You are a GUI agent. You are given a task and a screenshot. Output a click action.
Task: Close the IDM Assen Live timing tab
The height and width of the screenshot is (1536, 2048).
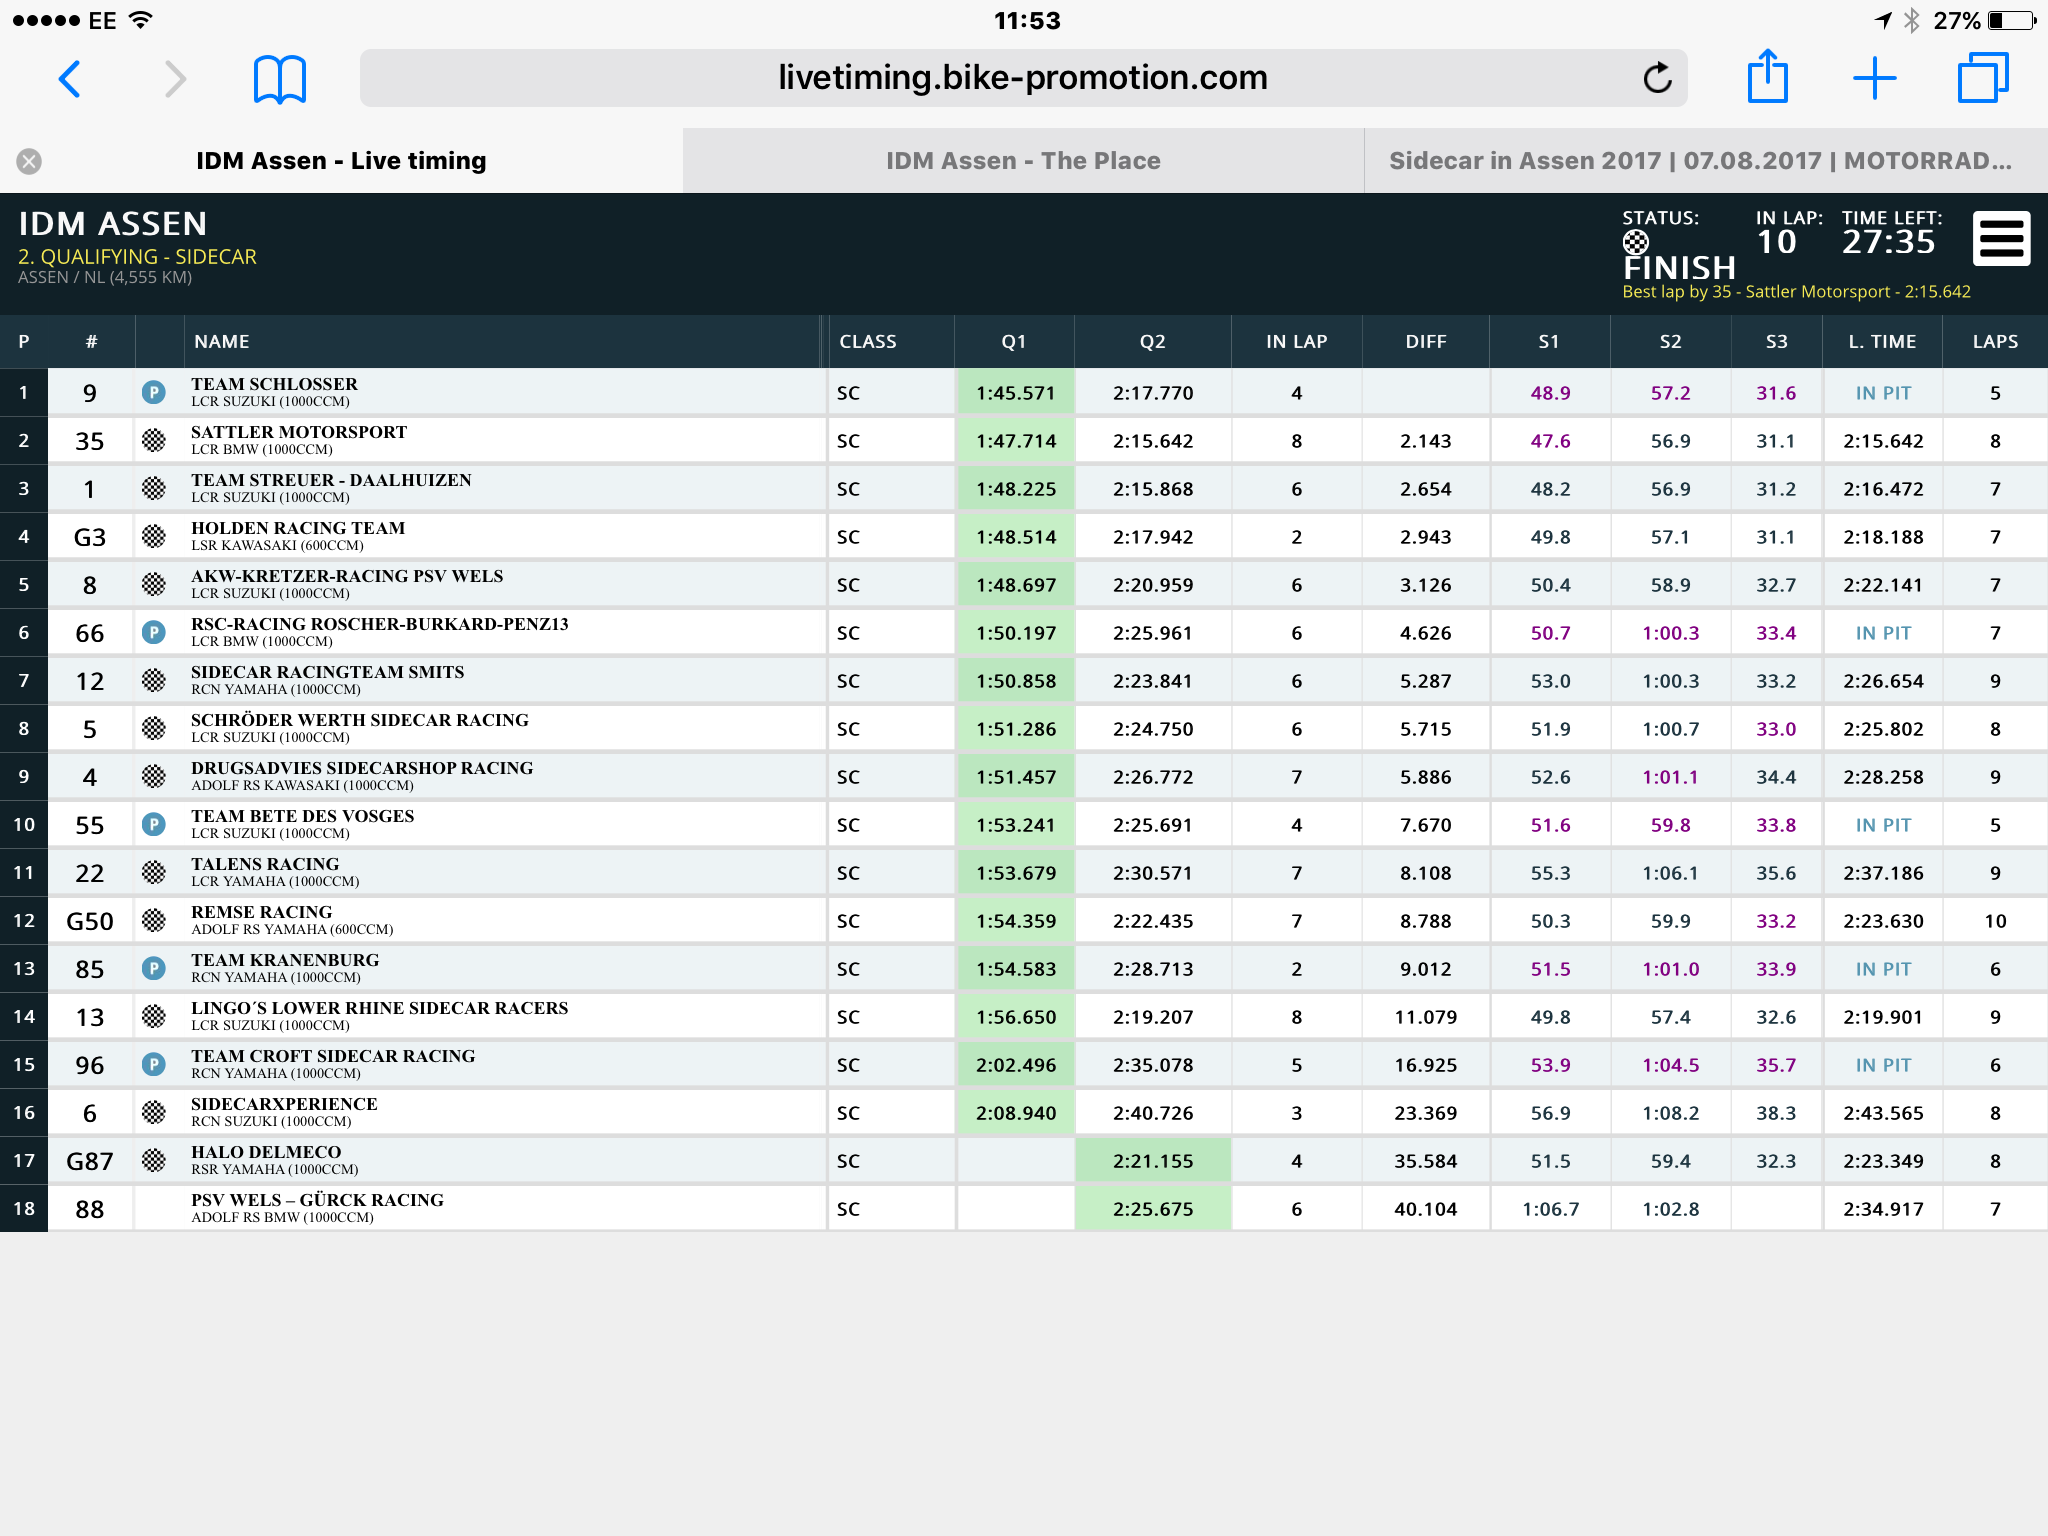tap(29, 161)
